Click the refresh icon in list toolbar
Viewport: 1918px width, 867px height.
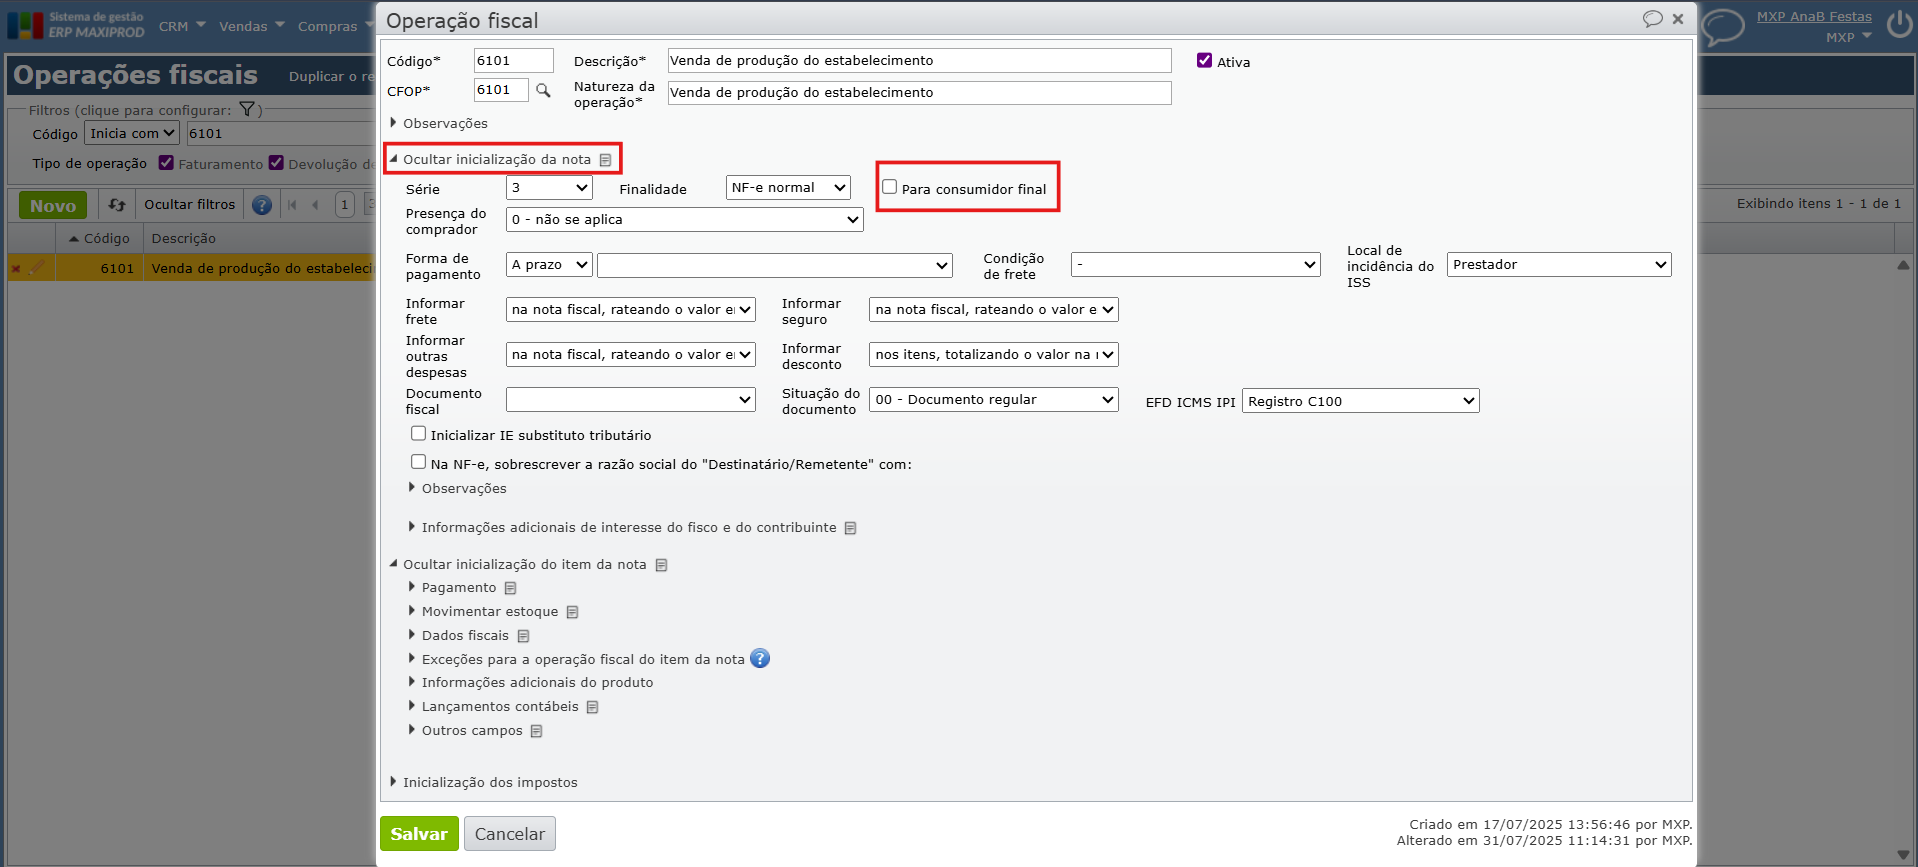coord(117,205)
